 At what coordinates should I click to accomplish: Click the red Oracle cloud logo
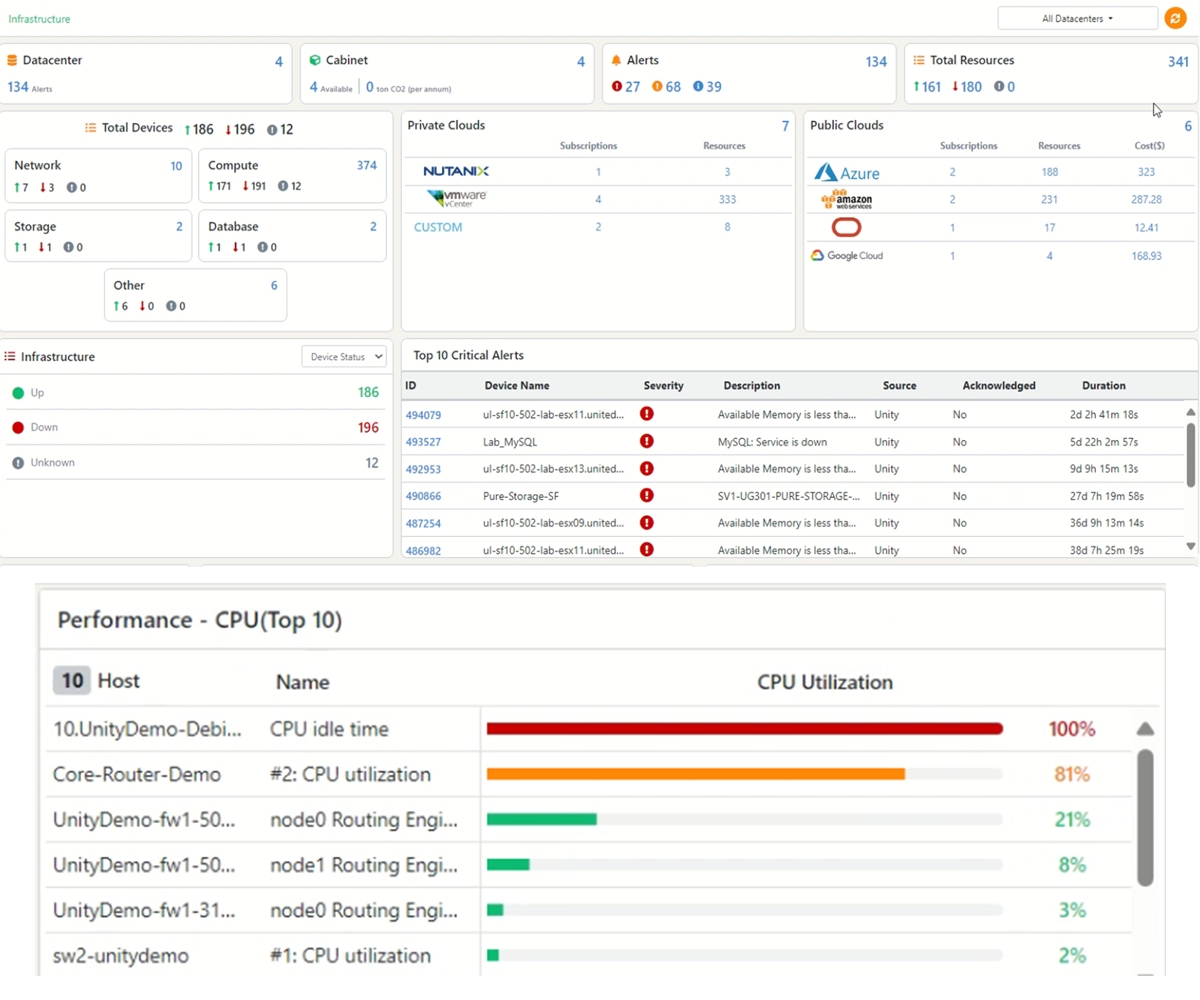846,228
